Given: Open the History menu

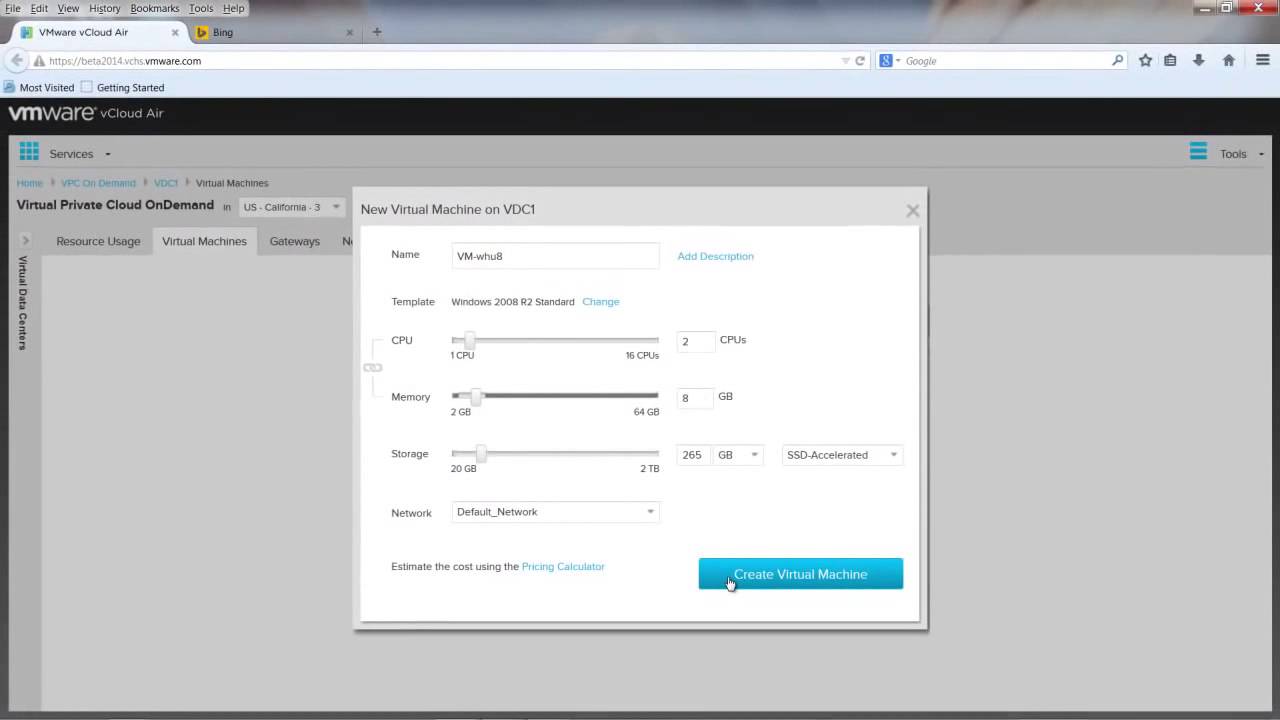Looking at the screenshot, I should click(104, 8).
